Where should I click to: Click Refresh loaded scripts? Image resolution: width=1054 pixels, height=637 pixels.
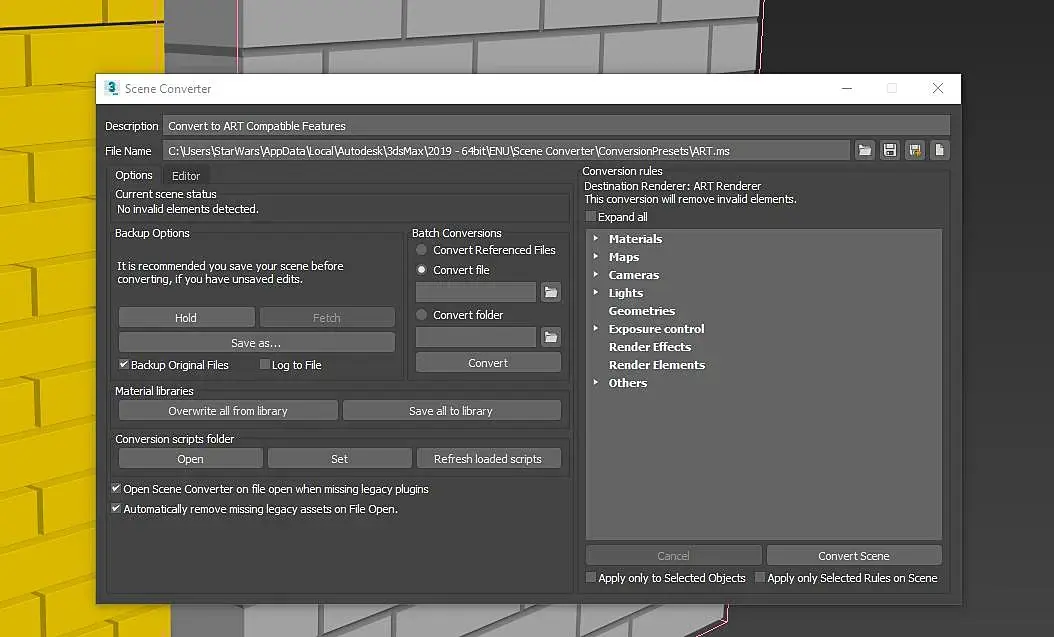click(488, 458)
